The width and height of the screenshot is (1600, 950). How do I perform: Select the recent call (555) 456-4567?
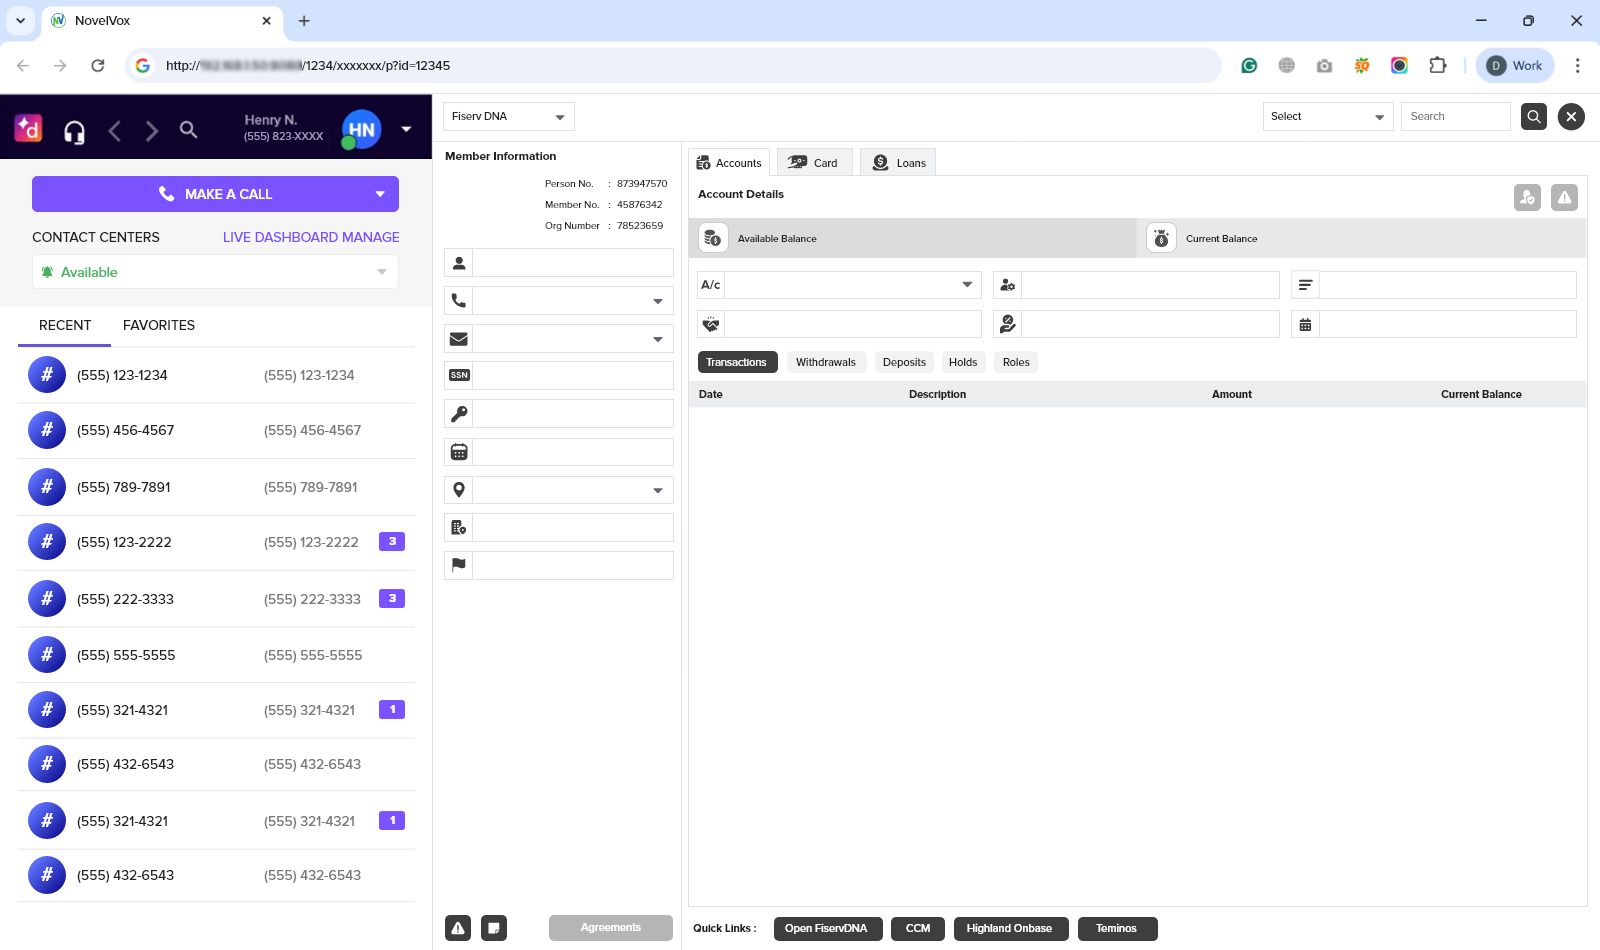coord(216,430)
